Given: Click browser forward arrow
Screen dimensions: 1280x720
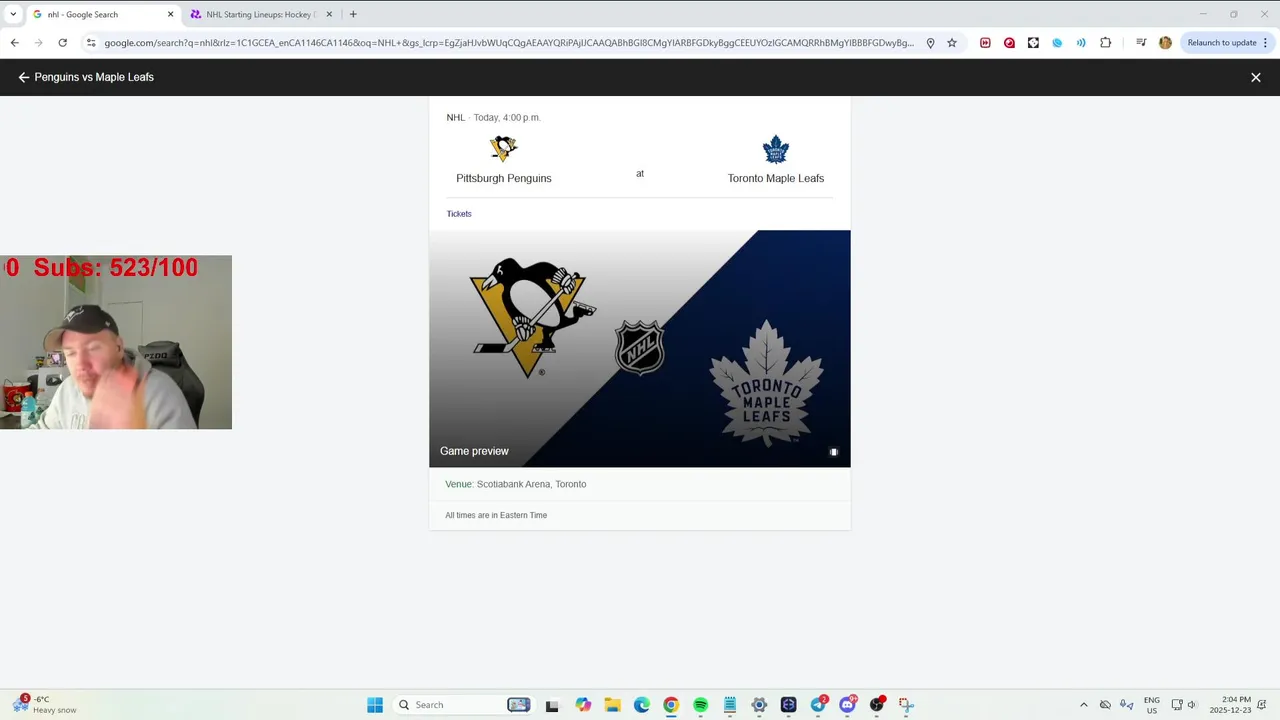Looking at the screenshot, I should (x=38, y=43).
